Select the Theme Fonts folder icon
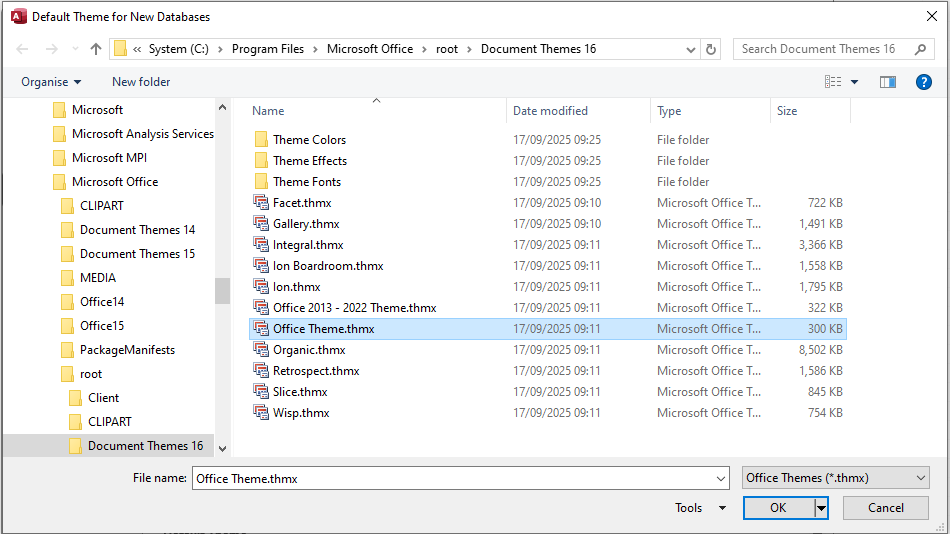950x534 pixels. pos(261,182)
